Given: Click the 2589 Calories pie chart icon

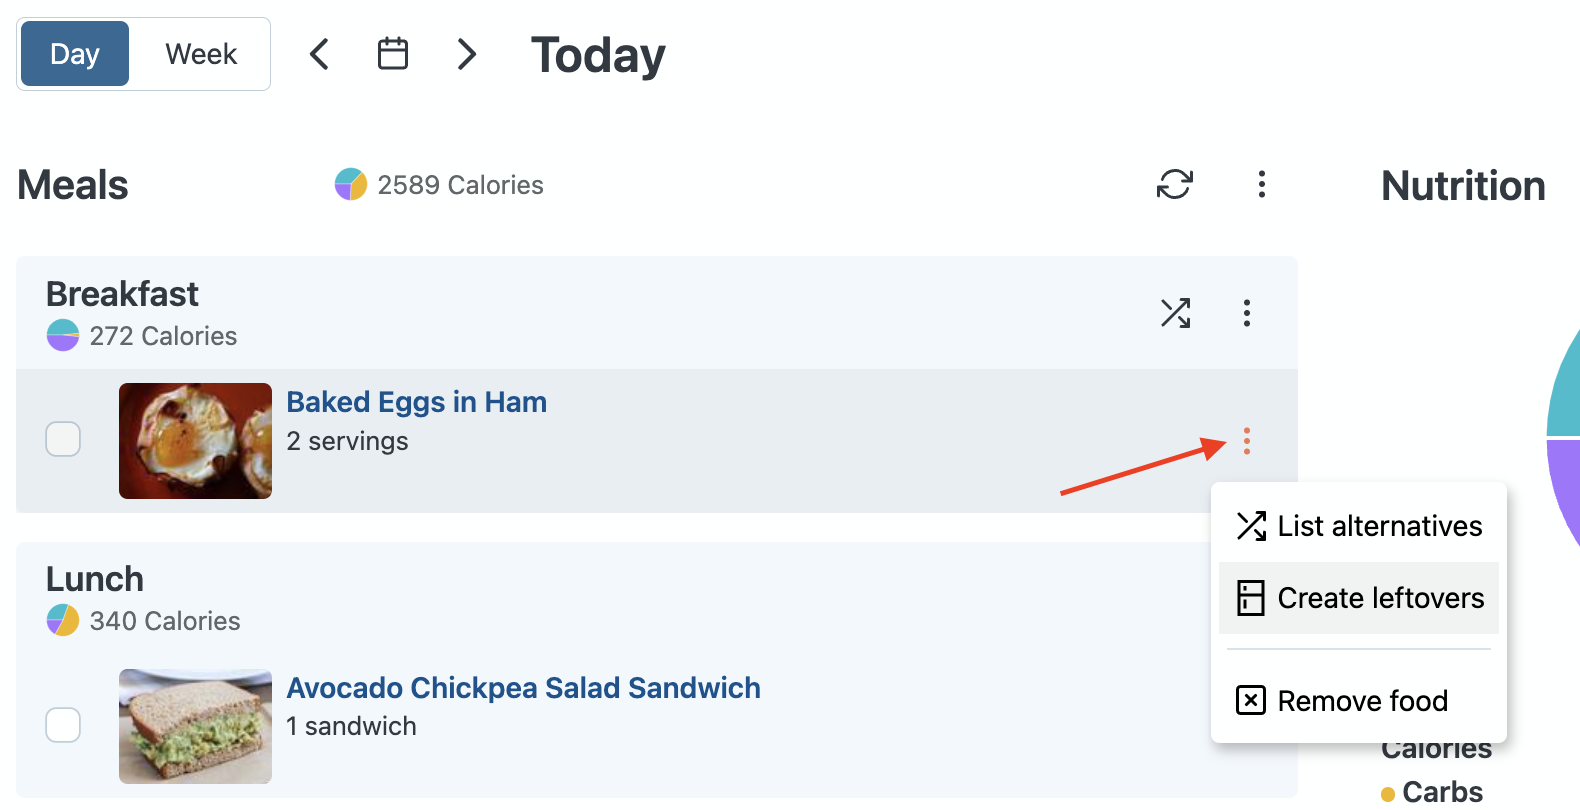Looking at the screenshot, I should pyautogui.click(x=351, y=184).
